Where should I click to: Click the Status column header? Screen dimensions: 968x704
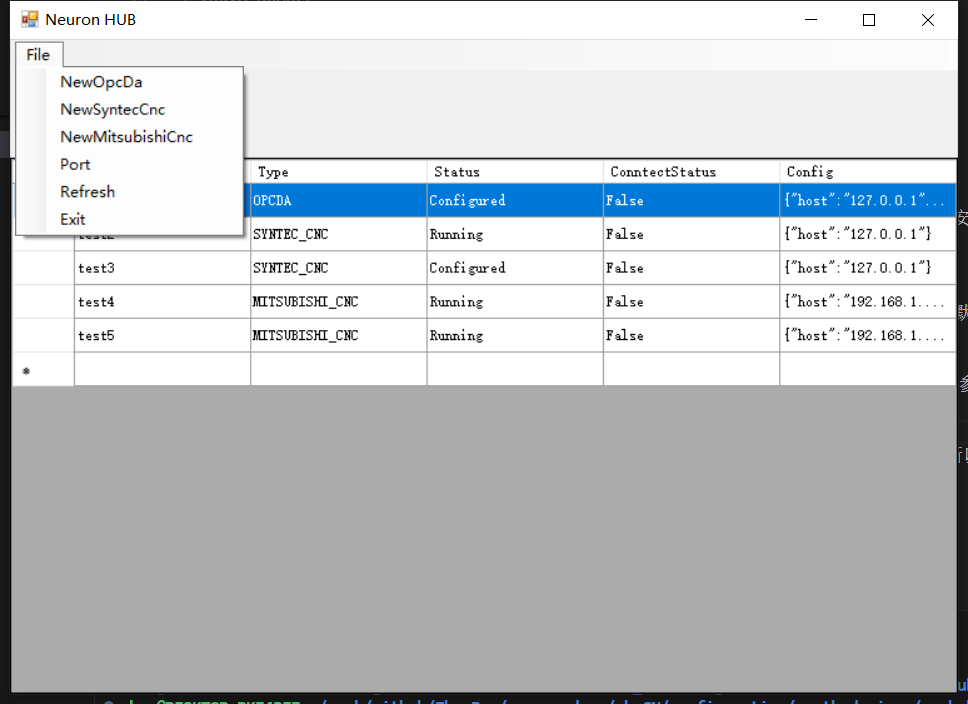(x=514, y=172)
